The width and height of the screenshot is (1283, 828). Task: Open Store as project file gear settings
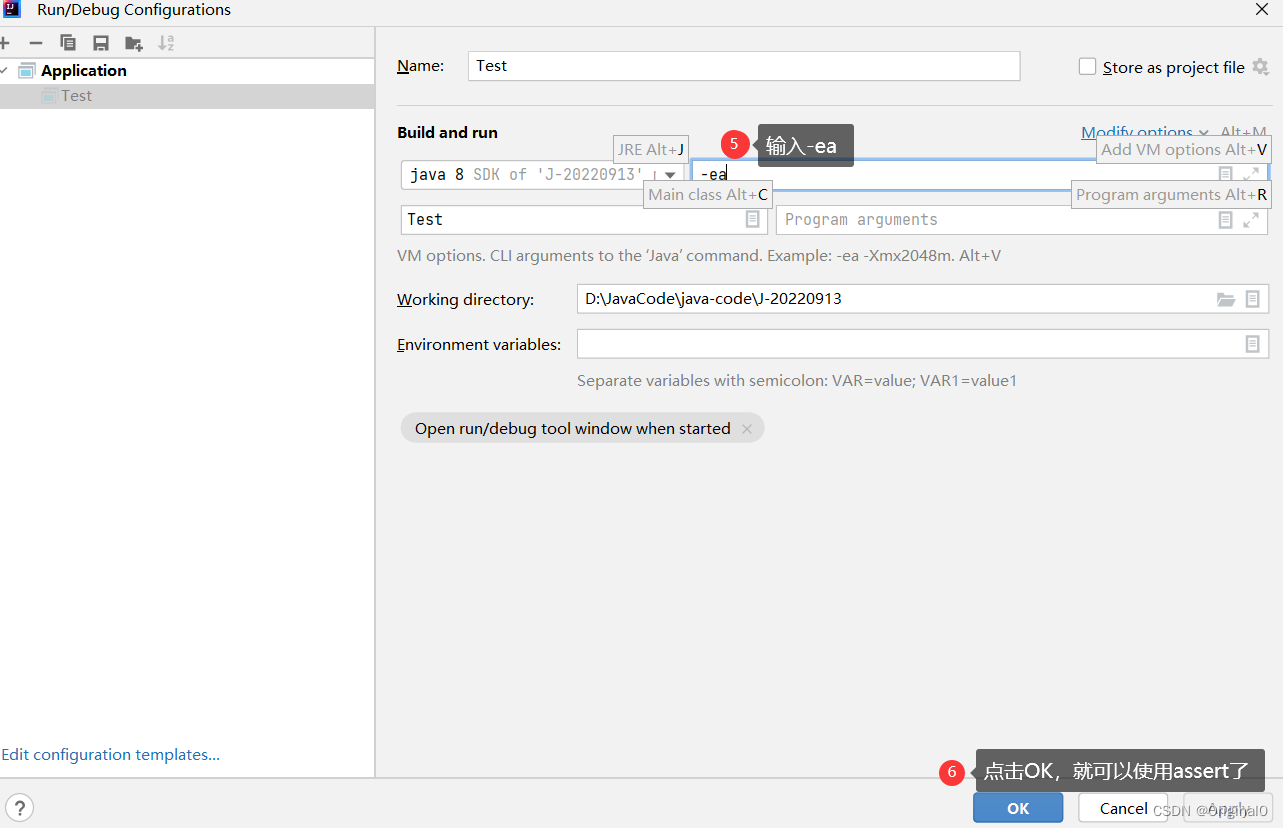(1260, 67)
